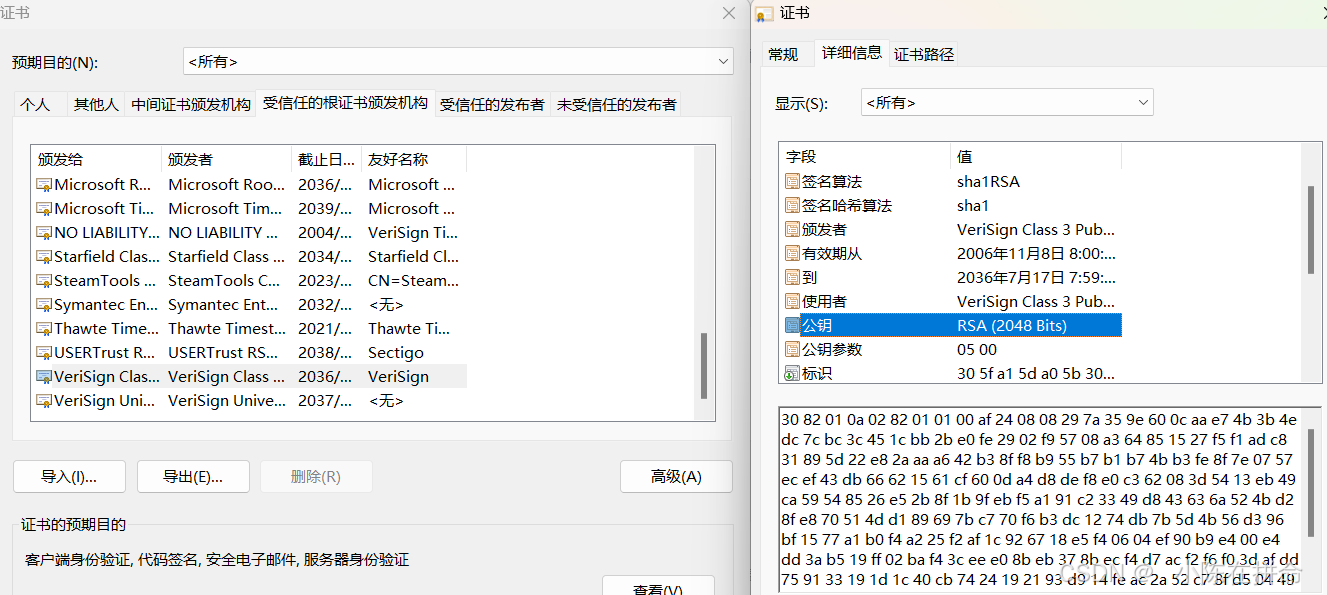Click the 有效期从 field icon
The height and width of the screenshot is (595, 1327).
792,254
